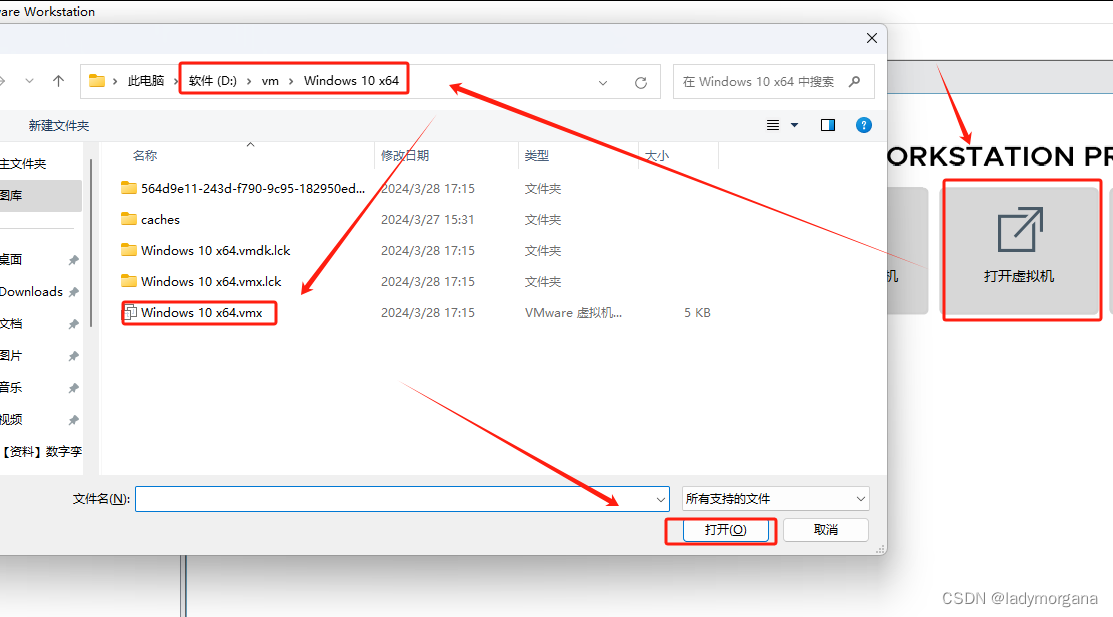Click the 5 KB size cell

[697, 312]
